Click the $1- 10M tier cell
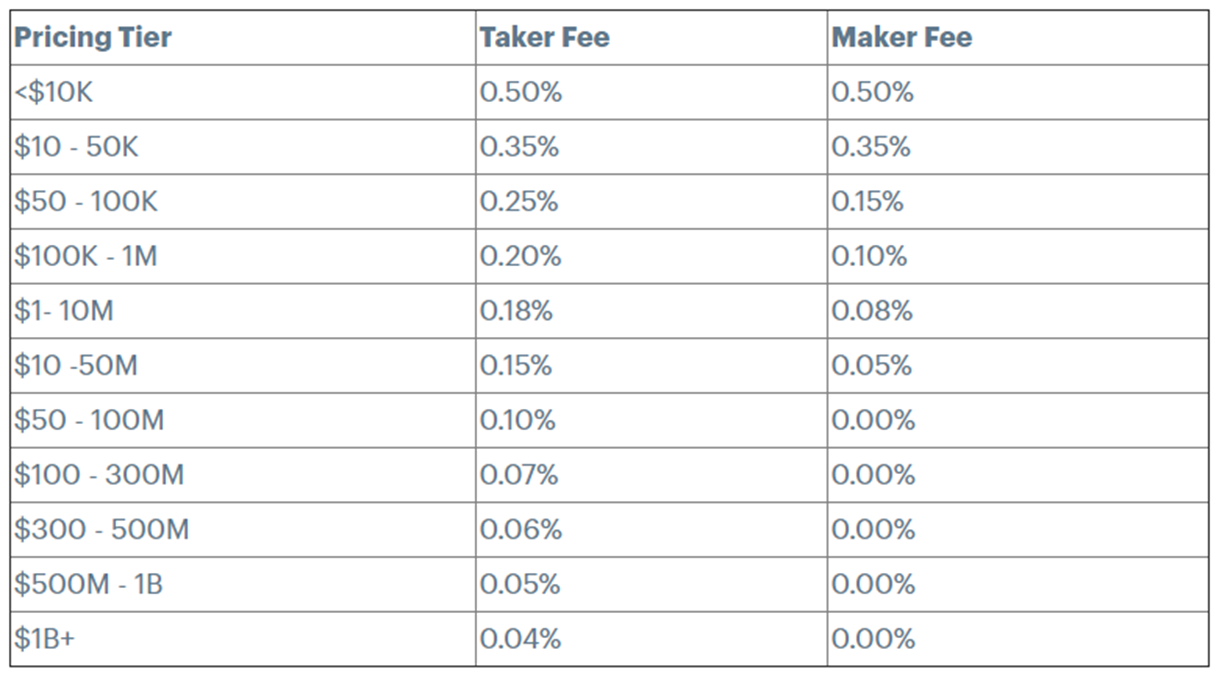The height and width of the screenshot is (675, 1219). (243, 311)
